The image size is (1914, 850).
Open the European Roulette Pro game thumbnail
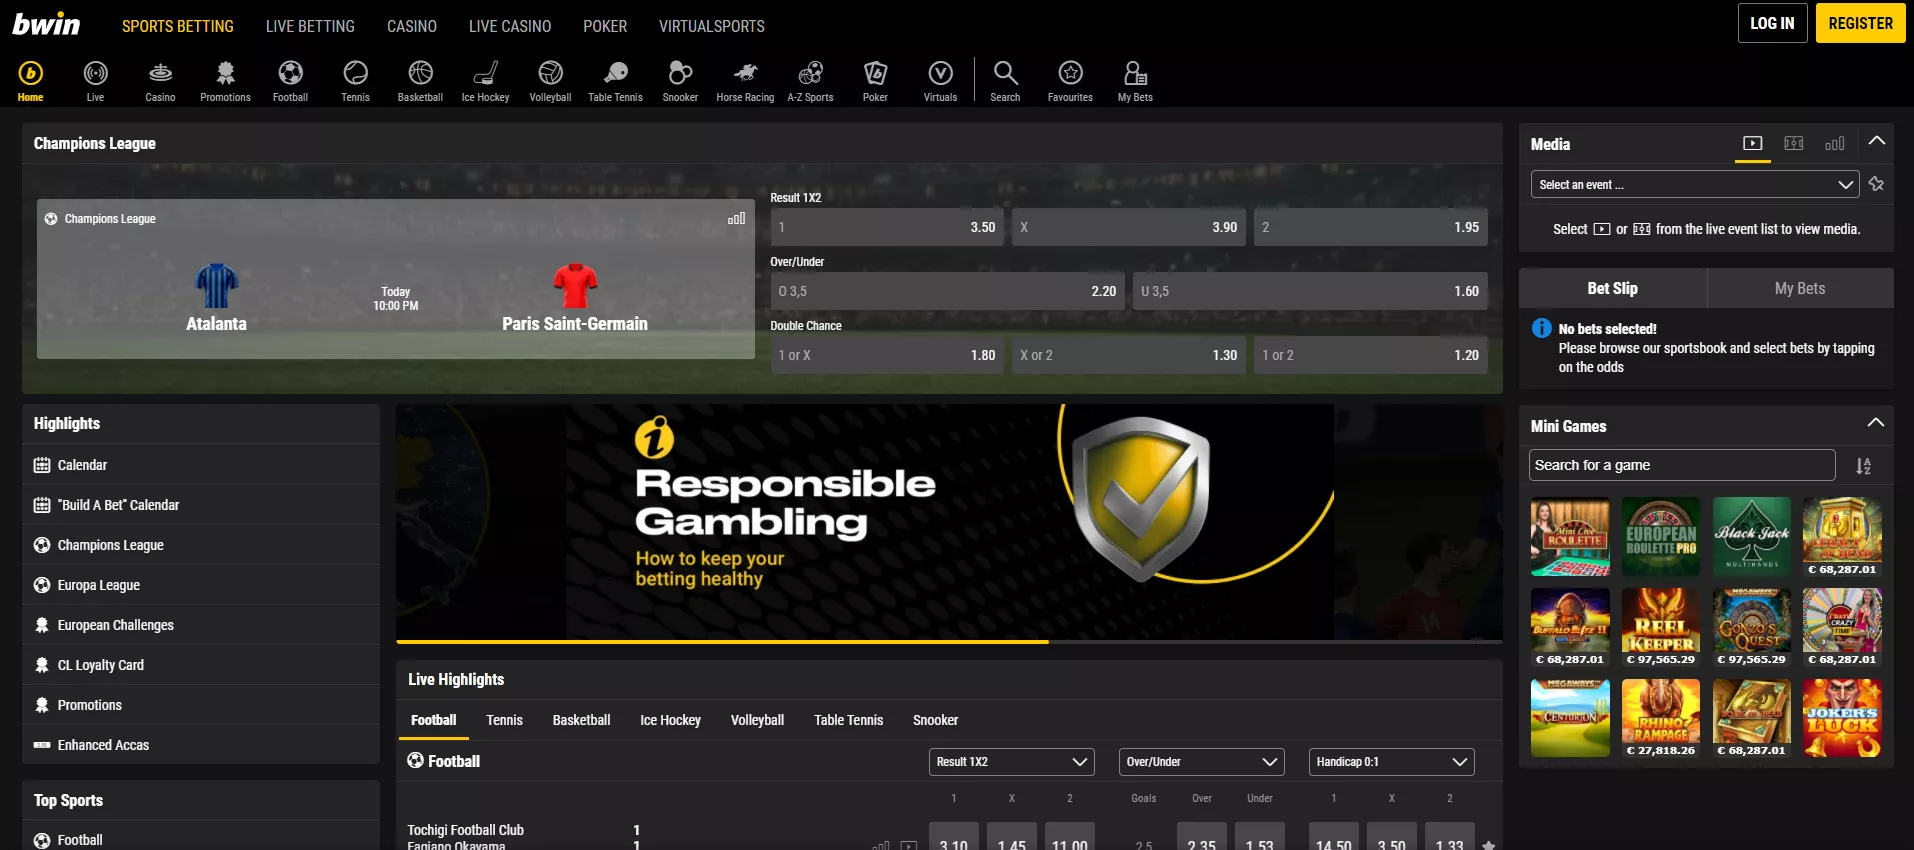pyautogui.click(x=1661, y=537)
